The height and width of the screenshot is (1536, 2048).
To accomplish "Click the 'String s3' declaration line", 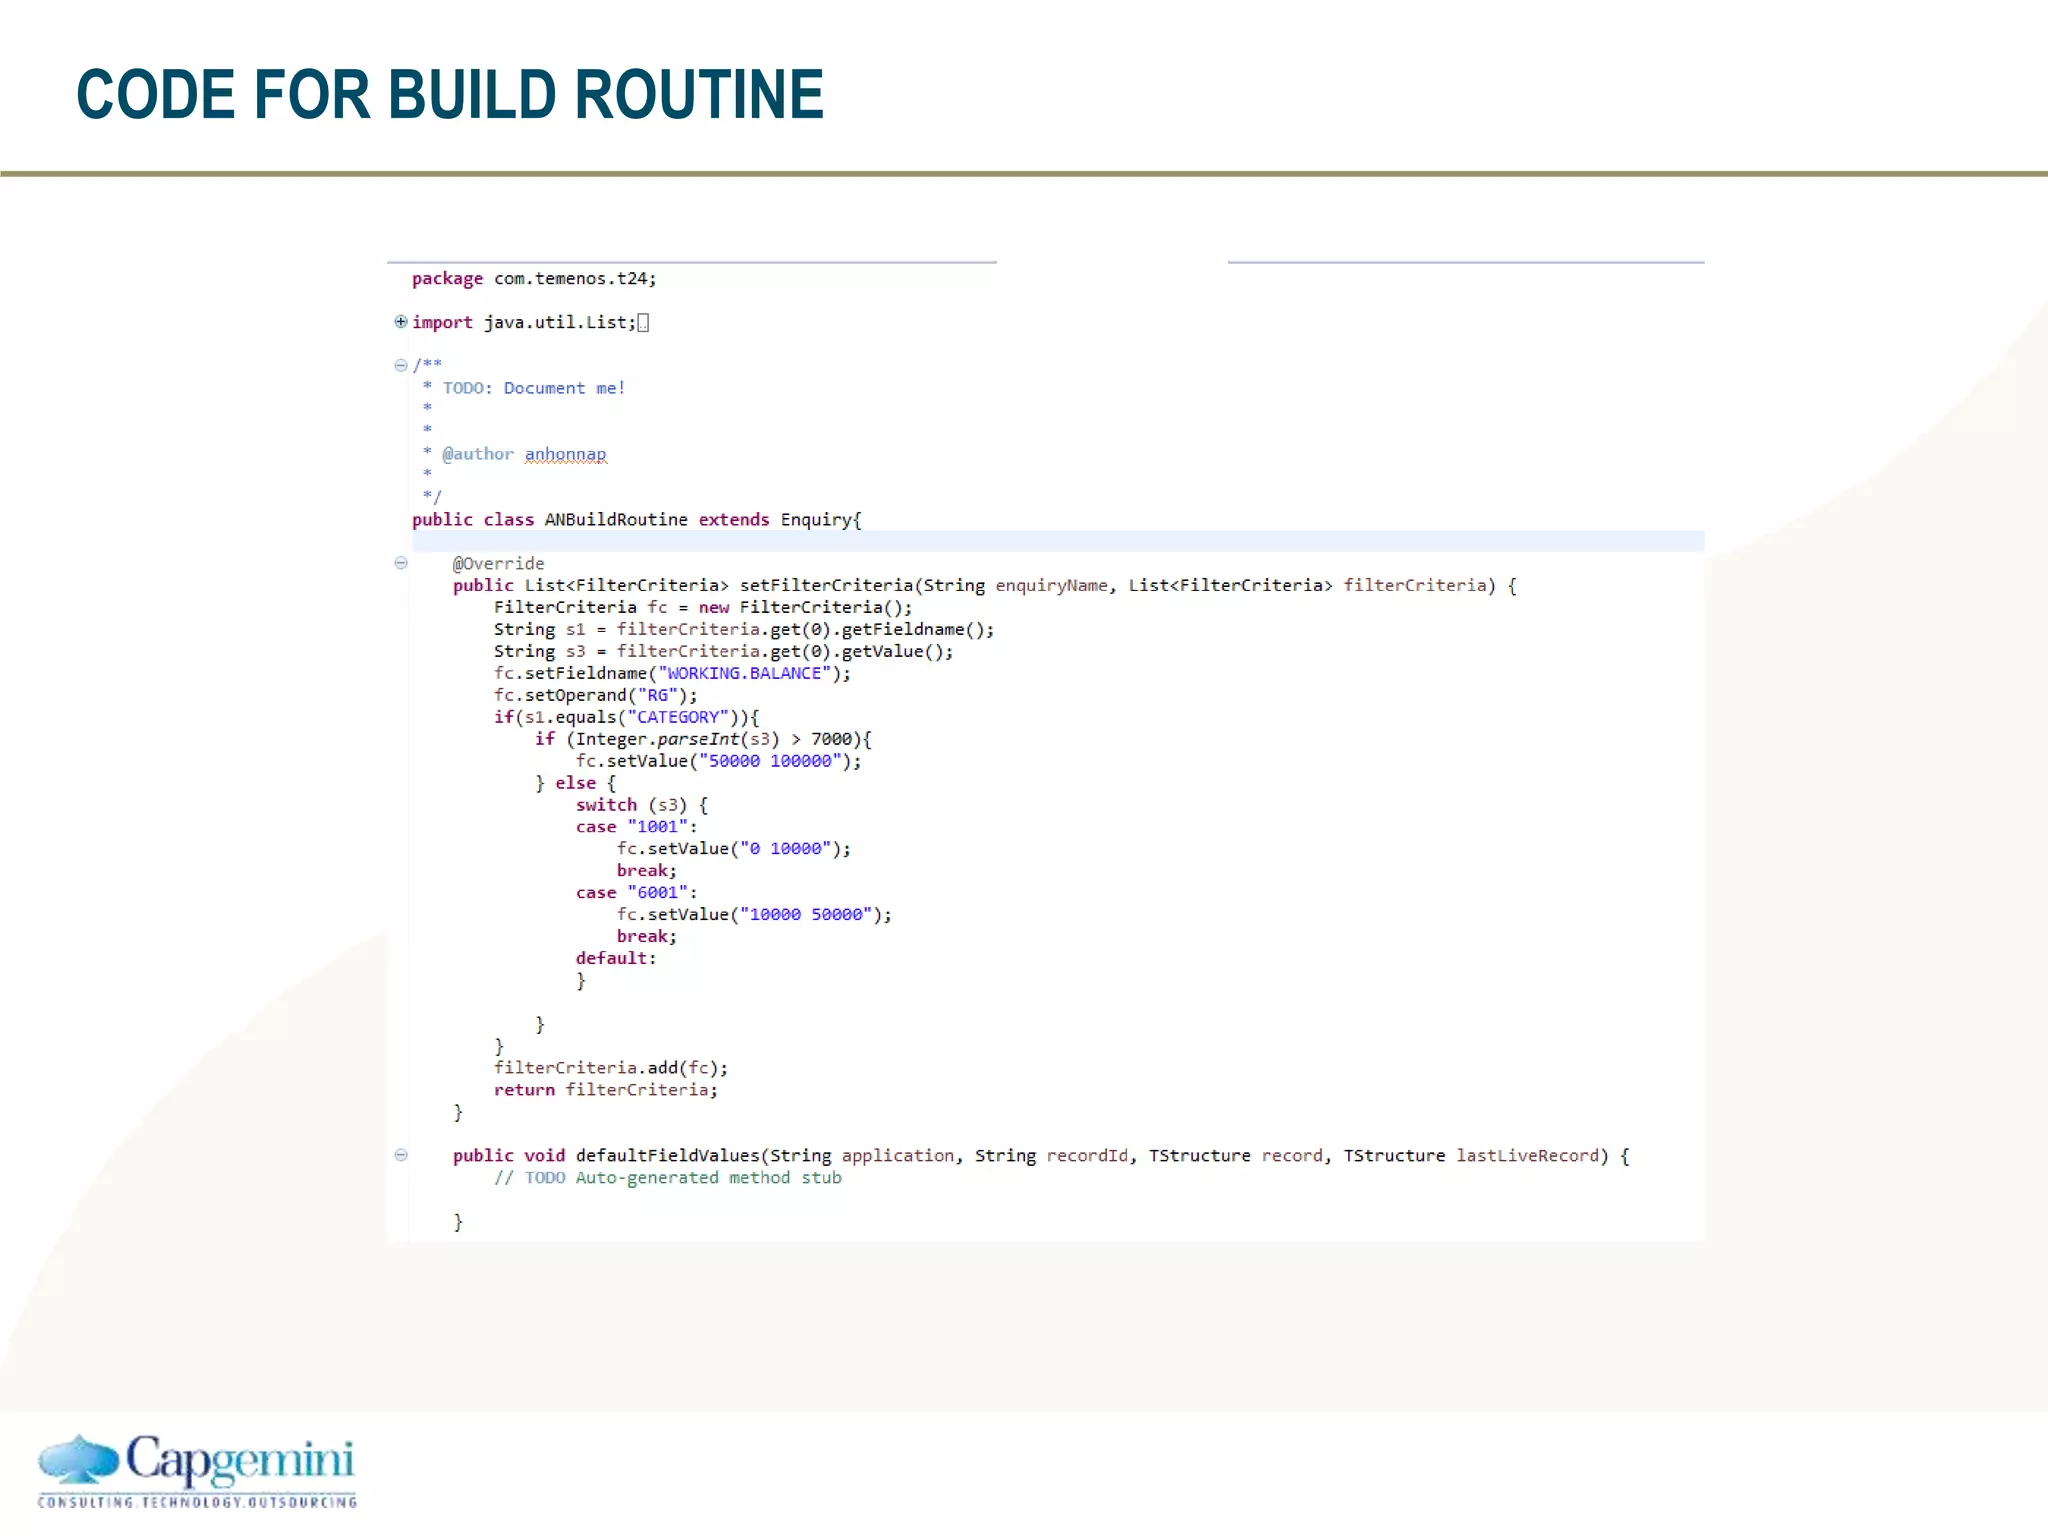I will (724, 651).
